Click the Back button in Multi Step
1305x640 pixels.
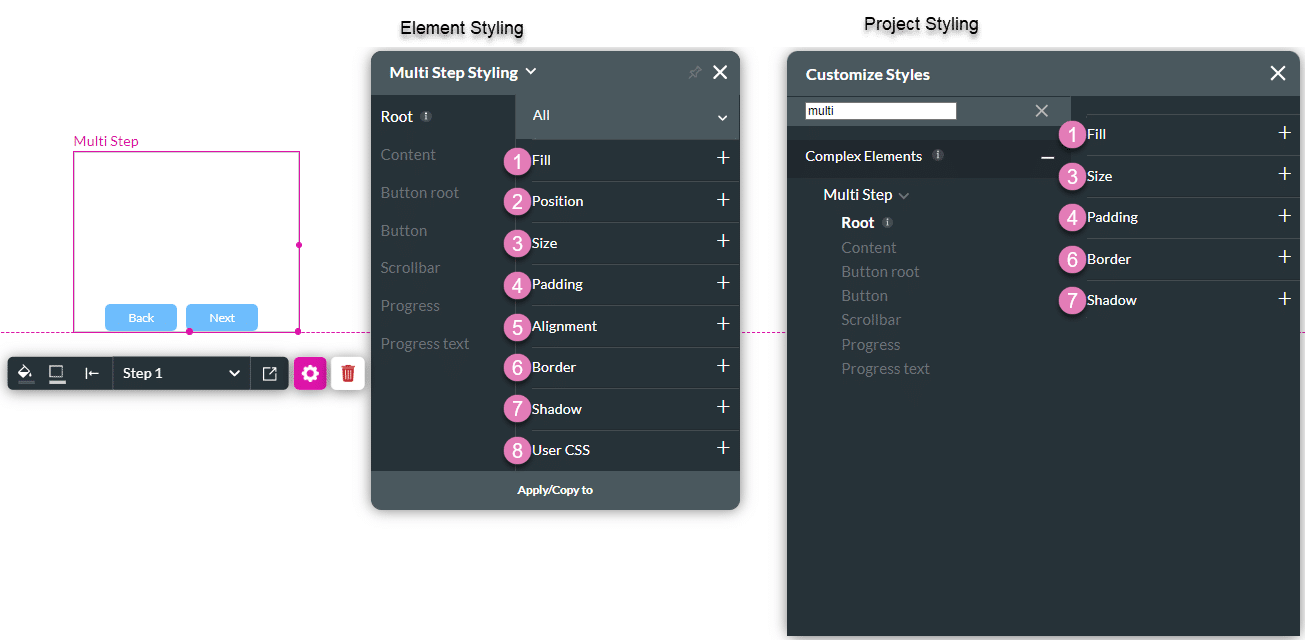click(x=141, y=318)
